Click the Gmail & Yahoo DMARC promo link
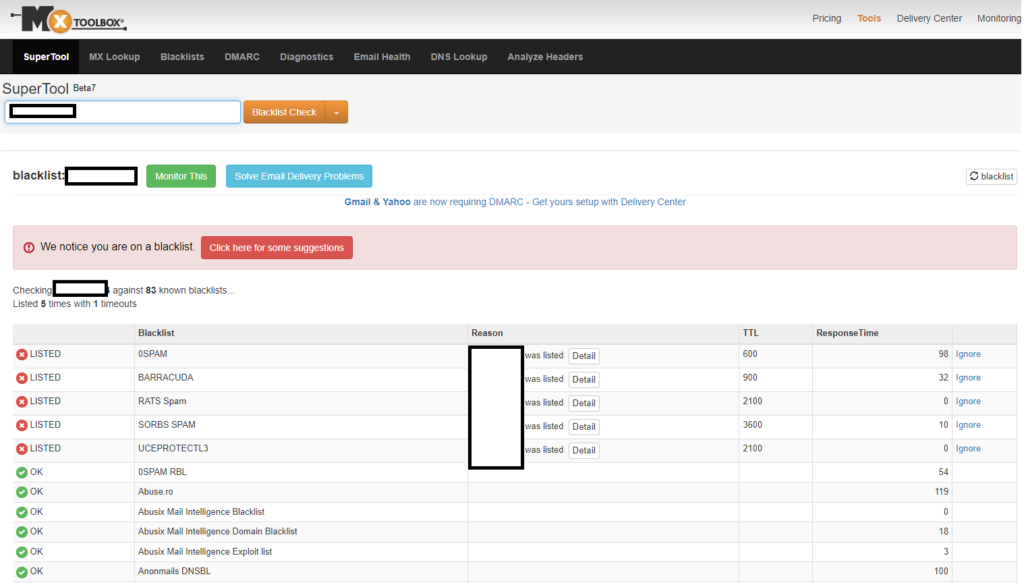 coord(515,202)
